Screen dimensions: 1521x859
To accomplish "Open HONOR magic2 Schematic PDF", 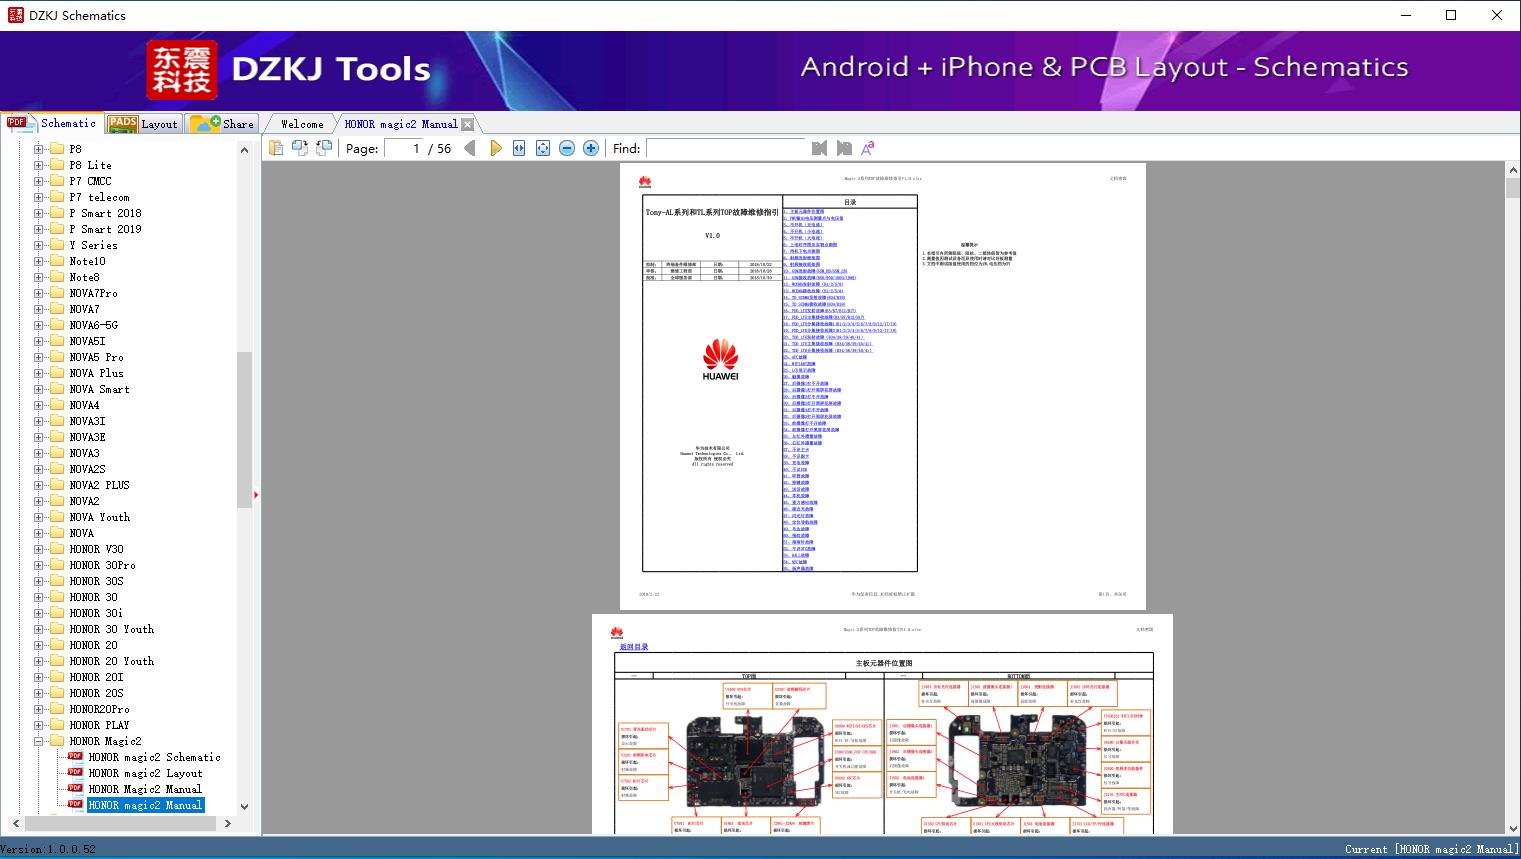I will coord(154,757).
